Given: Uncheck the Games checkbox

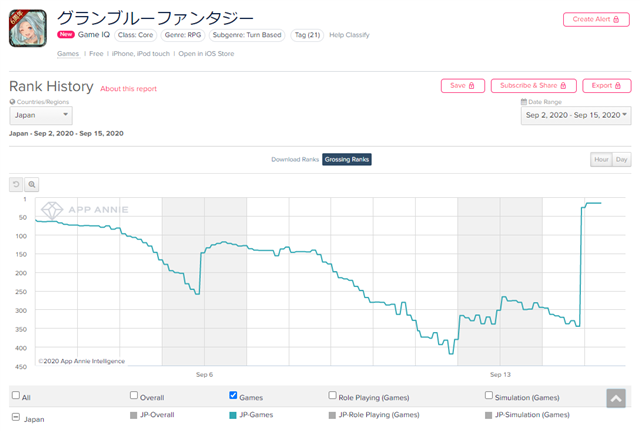Looking at the screenshot, I should 233,395.
